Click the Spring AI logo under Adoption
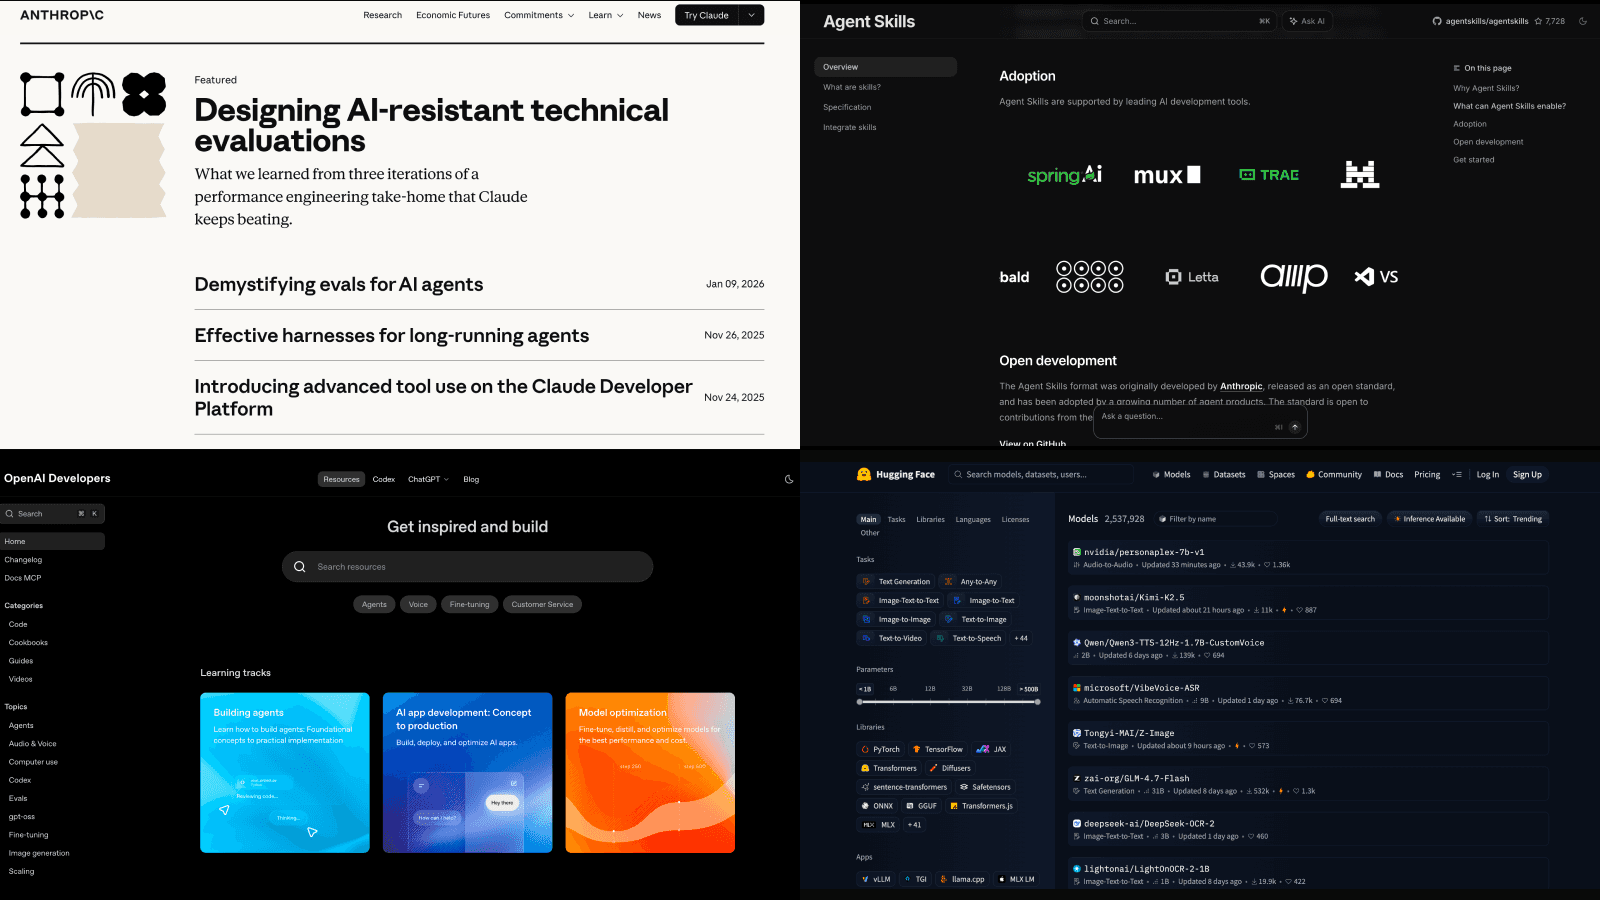The image size is (1600, 900). tap(1064, 175)
